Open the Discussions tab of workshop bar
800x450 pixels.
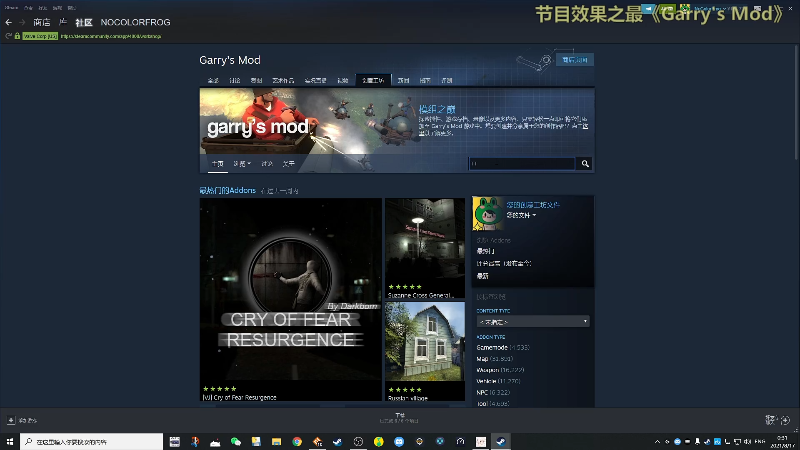pyautogui.click(x=267, y=164)
